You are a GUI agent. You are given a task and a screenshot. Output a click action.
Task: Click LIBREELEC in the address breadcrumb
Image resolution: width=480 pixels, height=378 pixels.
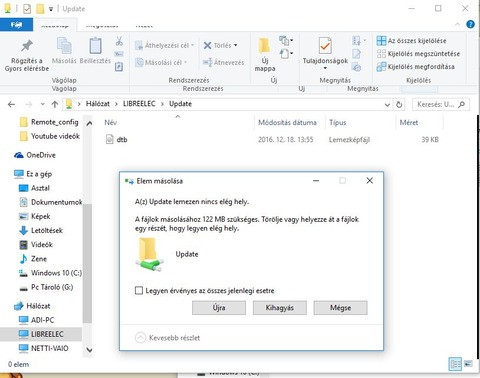point(139,104)
